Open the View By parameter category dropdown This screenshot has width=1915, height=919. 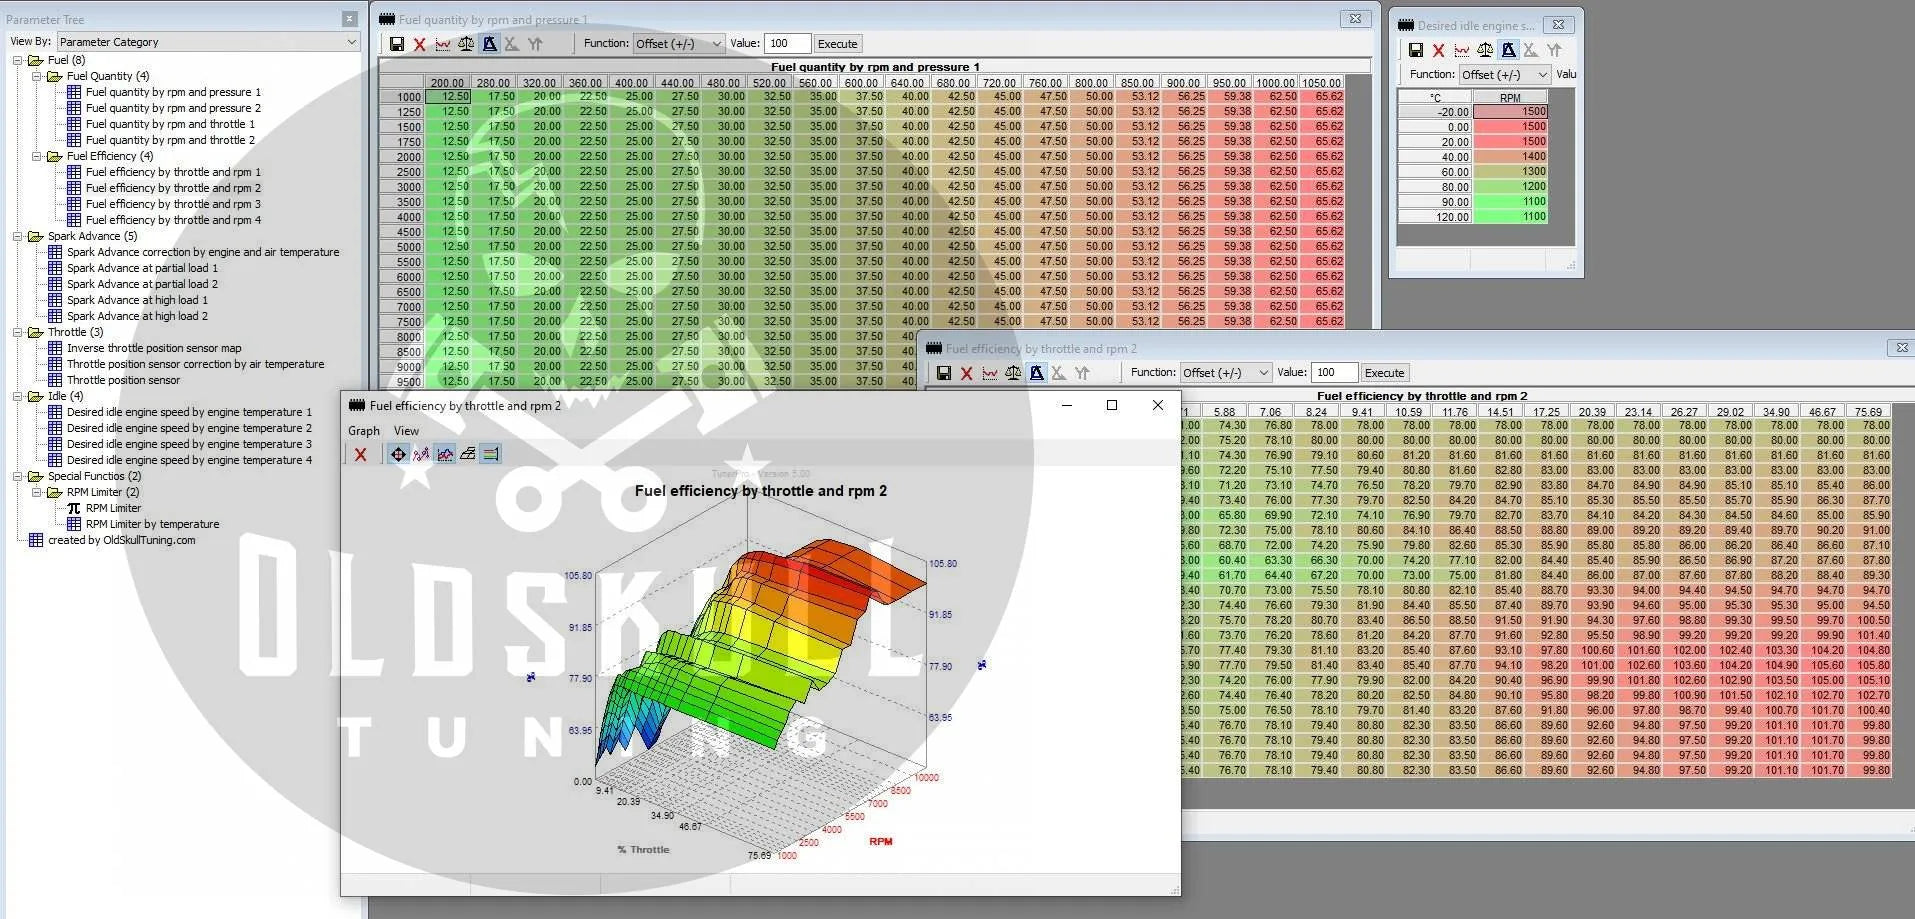[x=208, y=42]
